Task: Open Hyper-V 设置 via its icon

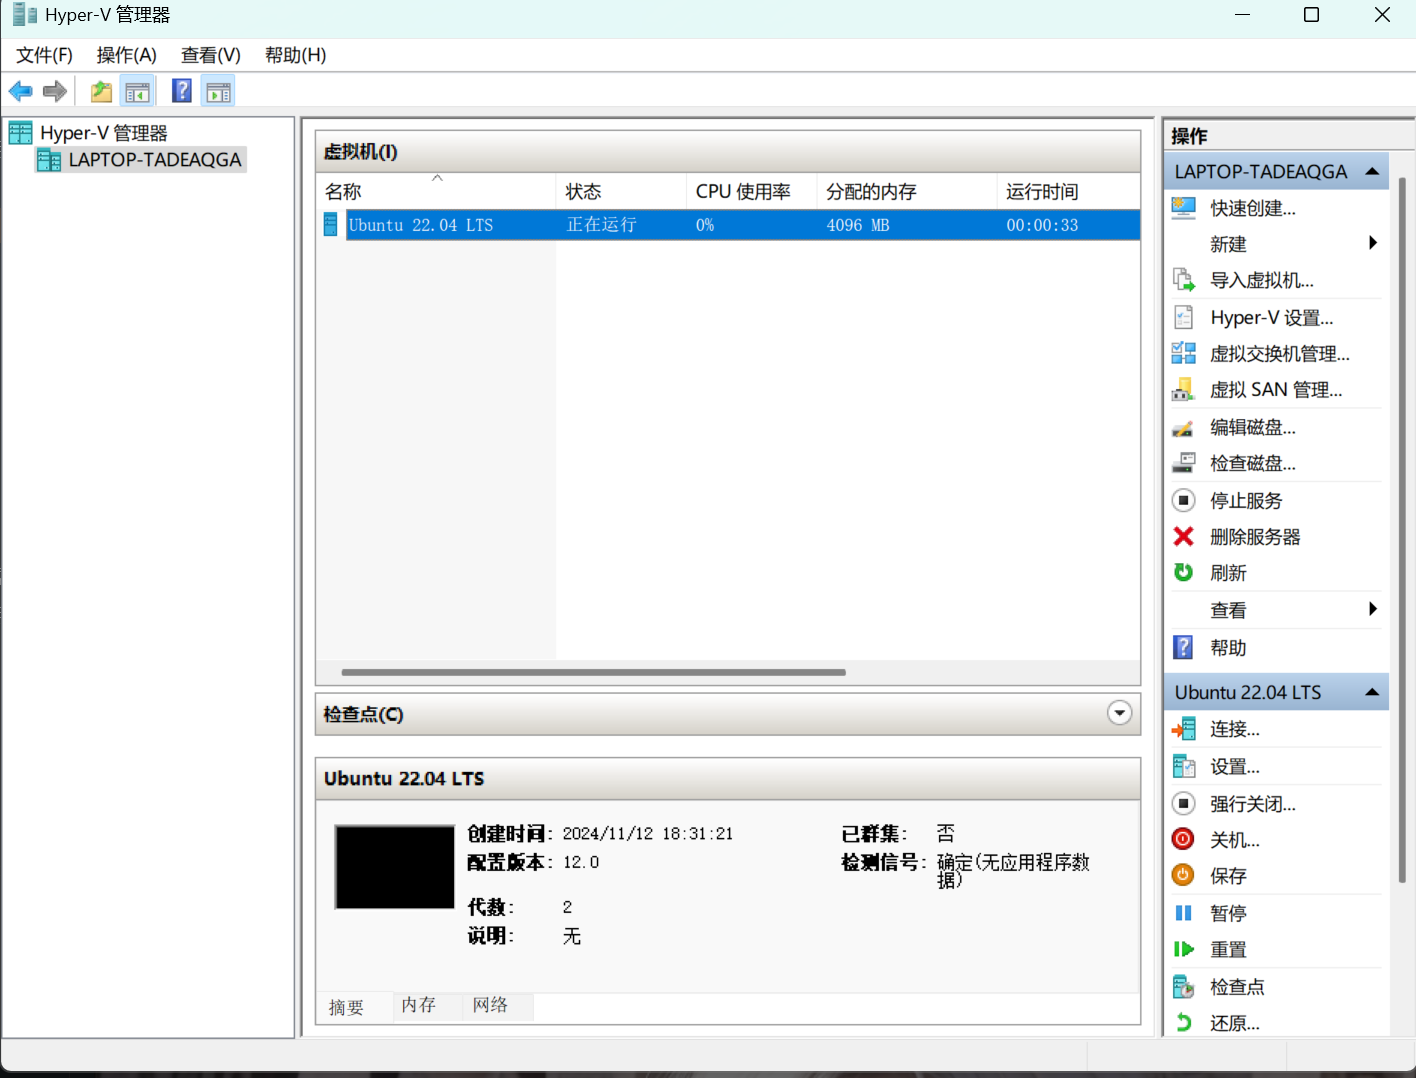Action: (x=1183, y=318)
